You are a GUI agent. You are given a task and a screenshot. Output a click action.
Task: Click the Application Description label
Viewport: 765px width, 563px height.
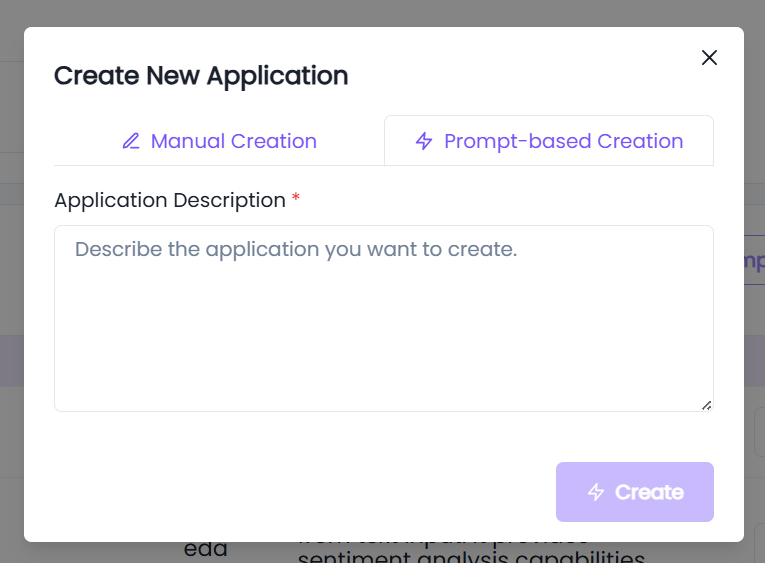170,200
